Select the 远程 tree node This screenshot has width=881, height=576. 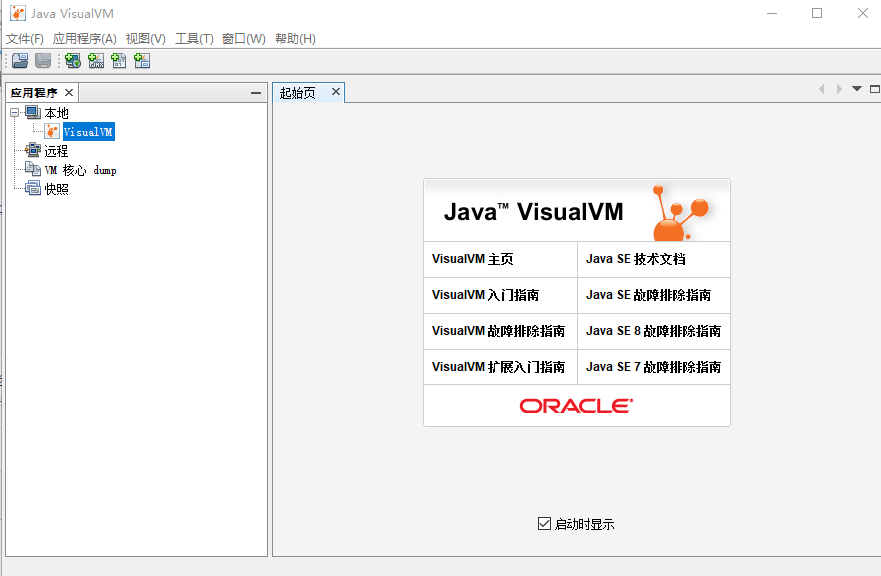click(56, 151)
